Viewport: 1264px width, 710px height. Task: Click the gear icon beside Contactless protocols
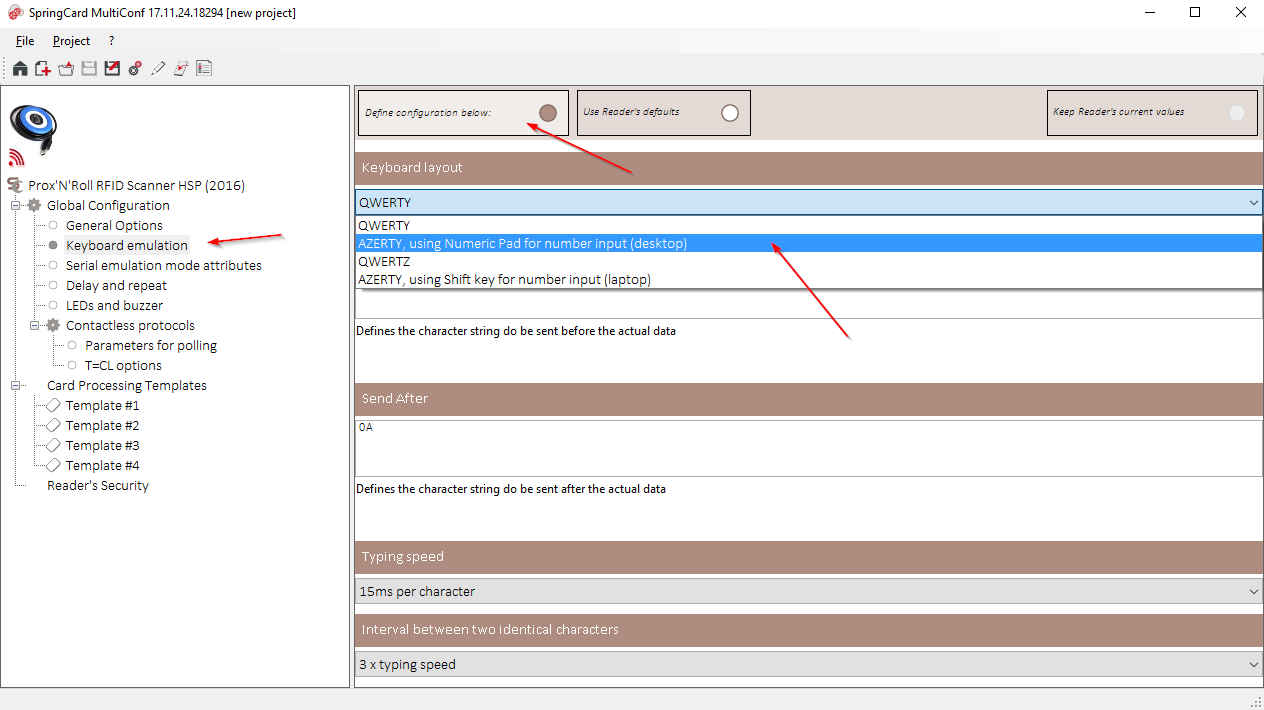pos(54,325)
